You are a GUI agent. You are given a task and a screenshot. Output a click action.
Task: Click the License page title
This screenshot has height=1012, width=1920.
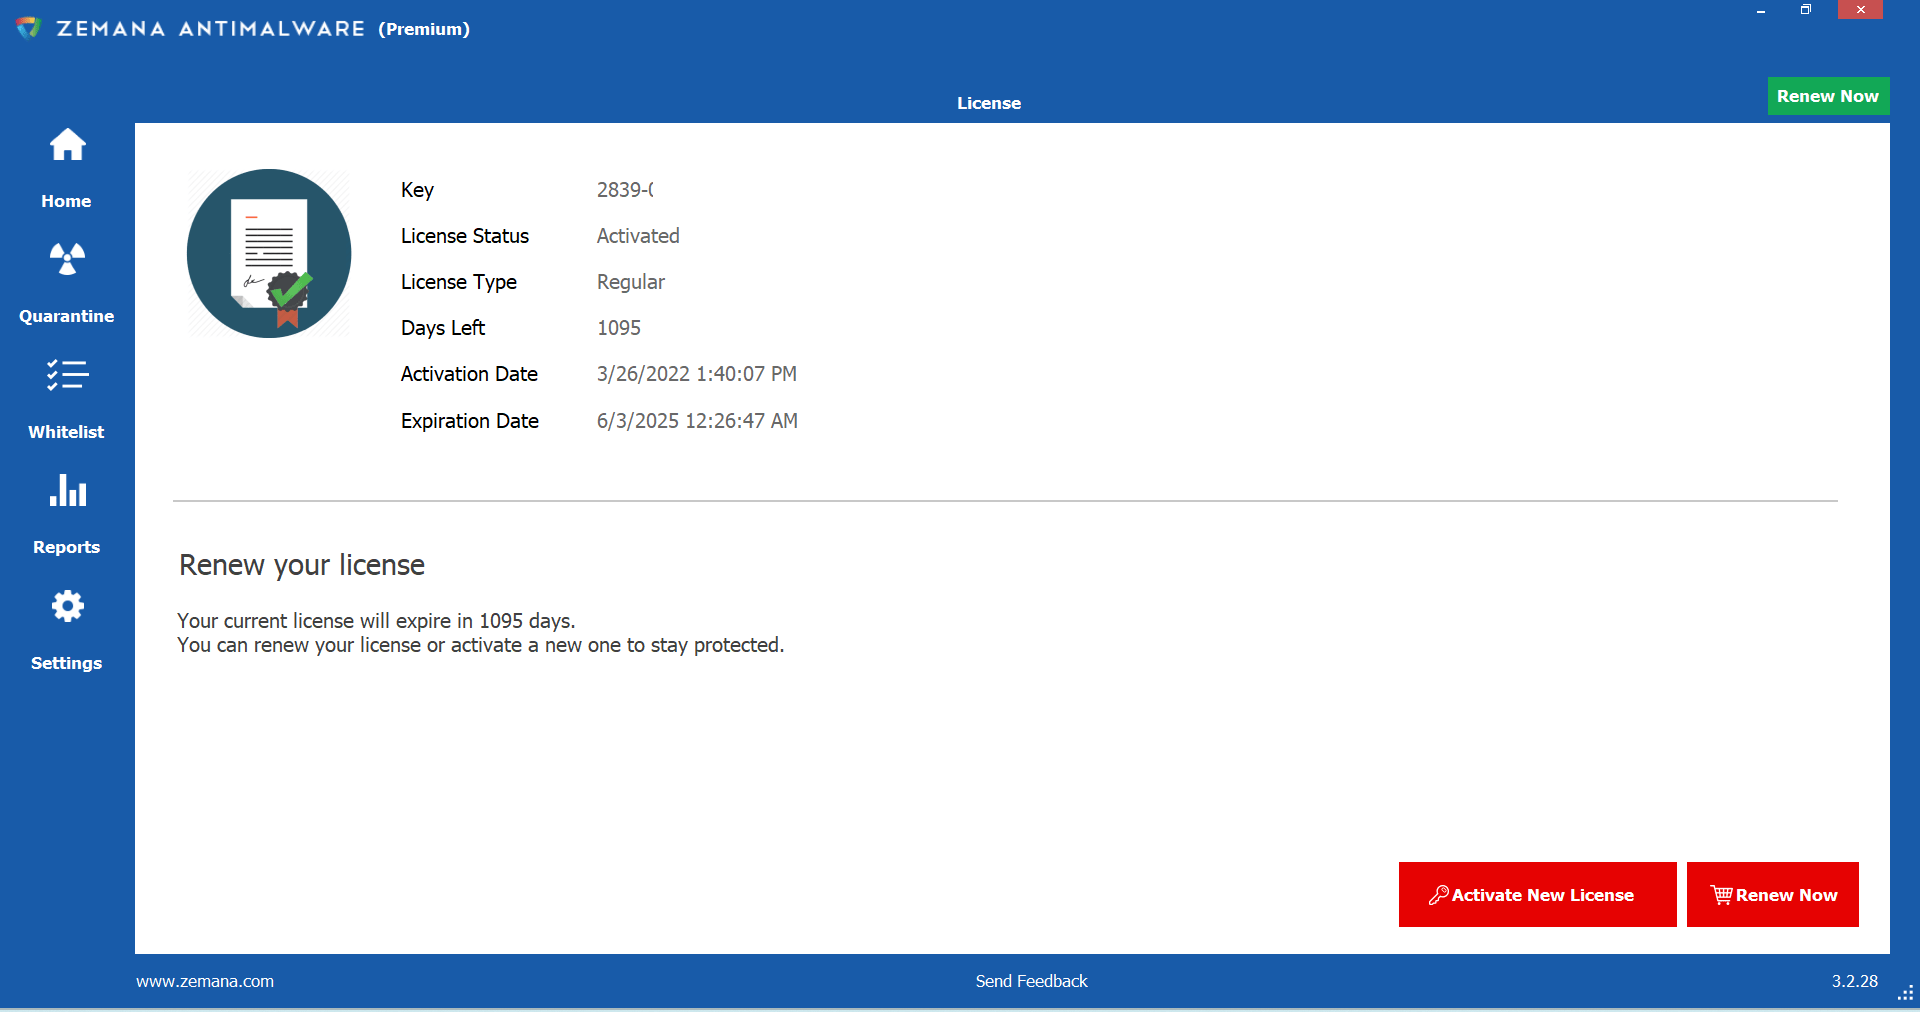989,103
